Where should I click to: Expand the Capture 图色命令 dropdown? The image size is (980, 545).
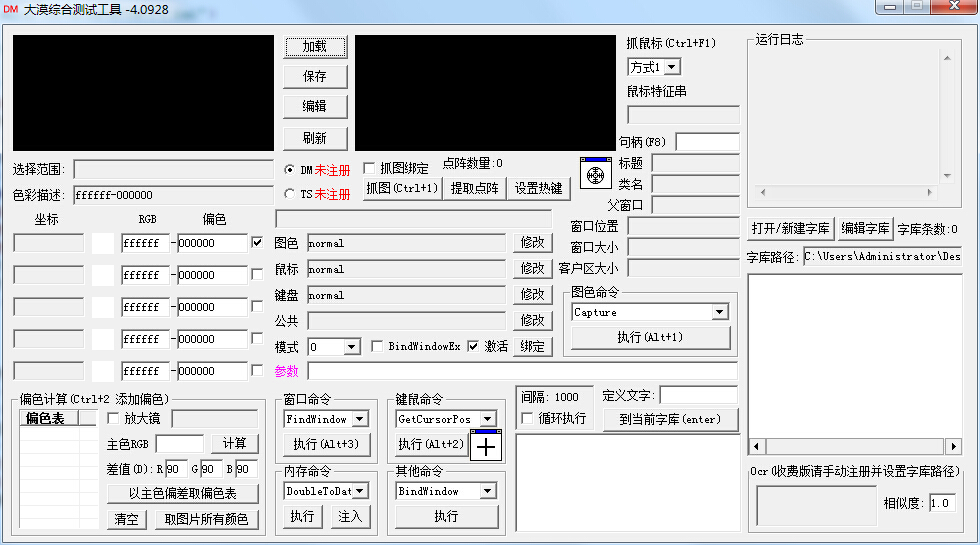tap(719, 312)
